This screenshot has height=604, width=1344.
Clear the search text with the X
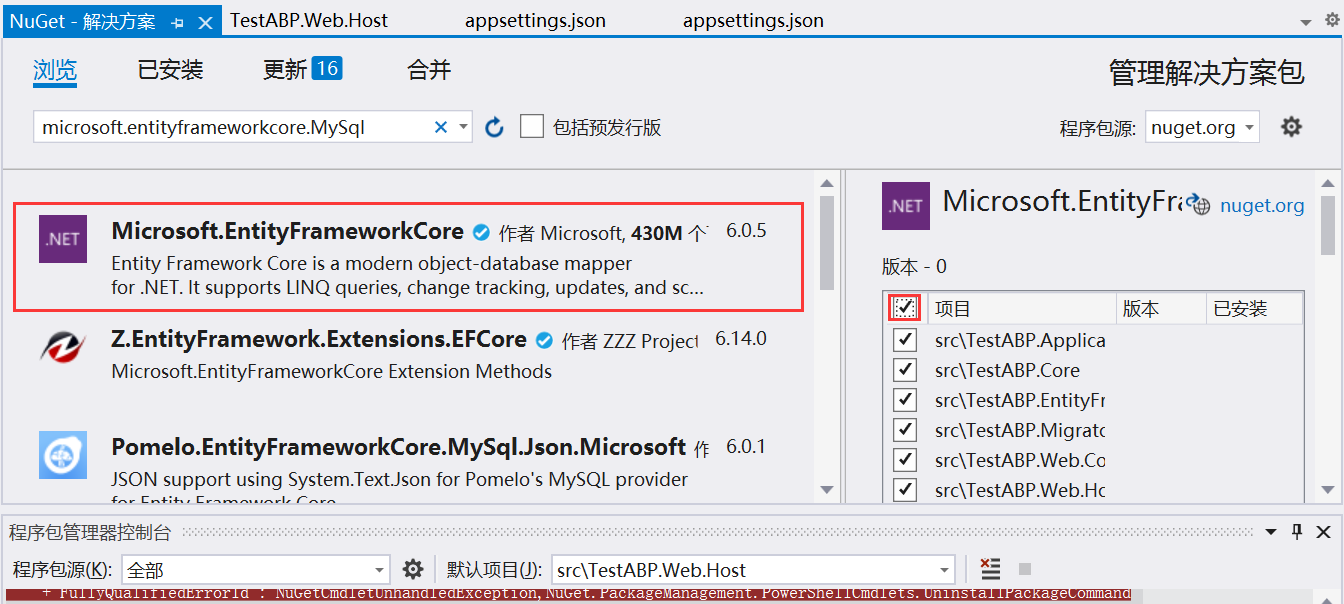tap(440, 127)
